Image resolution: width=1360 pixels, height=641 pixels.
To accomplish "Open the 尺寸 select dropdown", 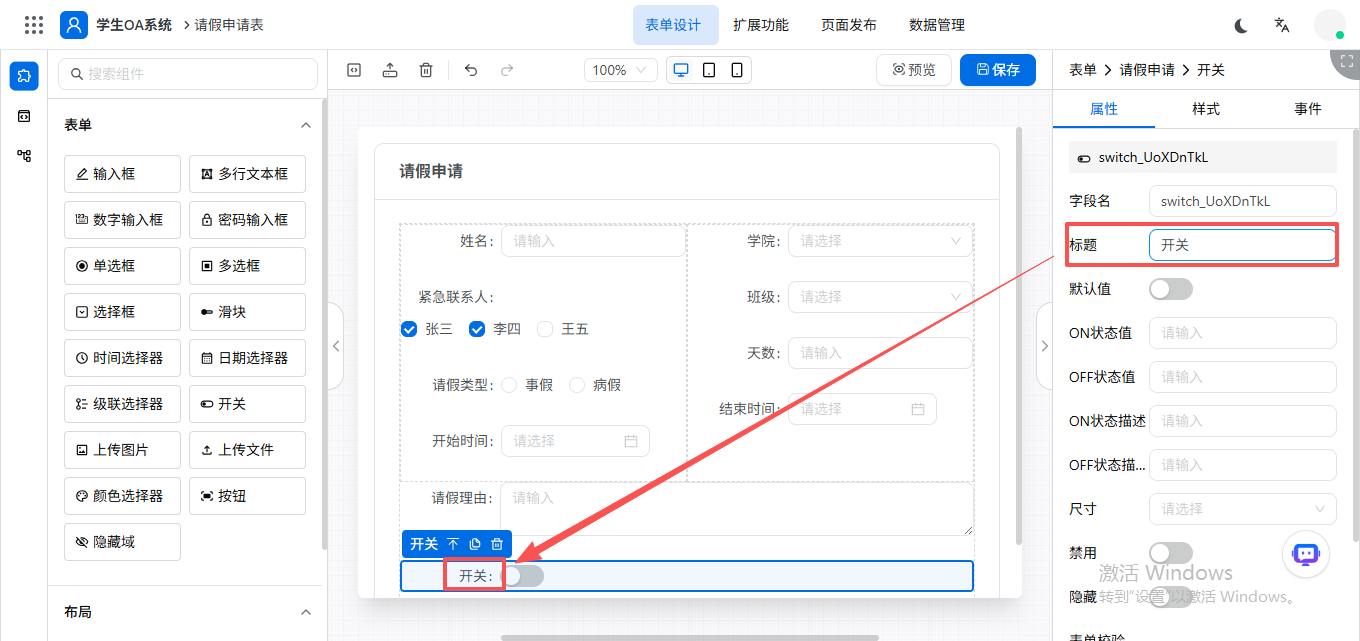I will pos(1243,509).
